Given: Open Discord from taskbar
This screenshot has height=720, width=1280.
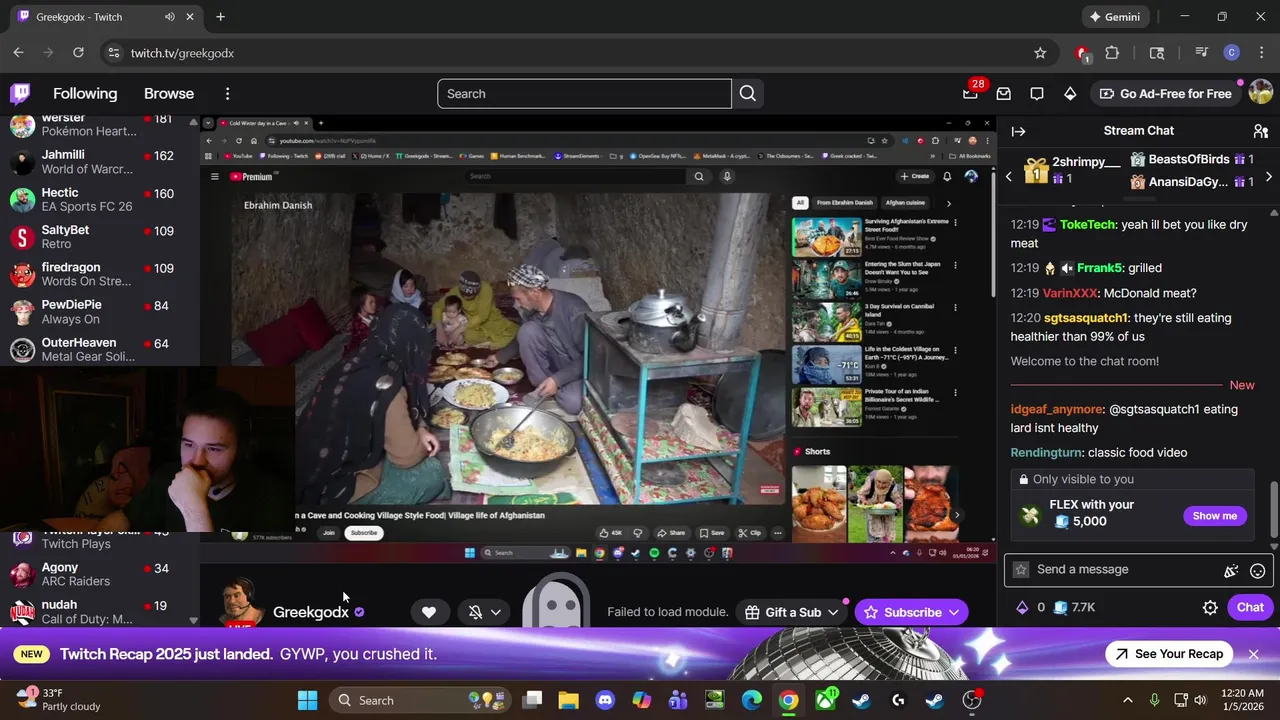Looking at the screenshot, I should point(604,700).
